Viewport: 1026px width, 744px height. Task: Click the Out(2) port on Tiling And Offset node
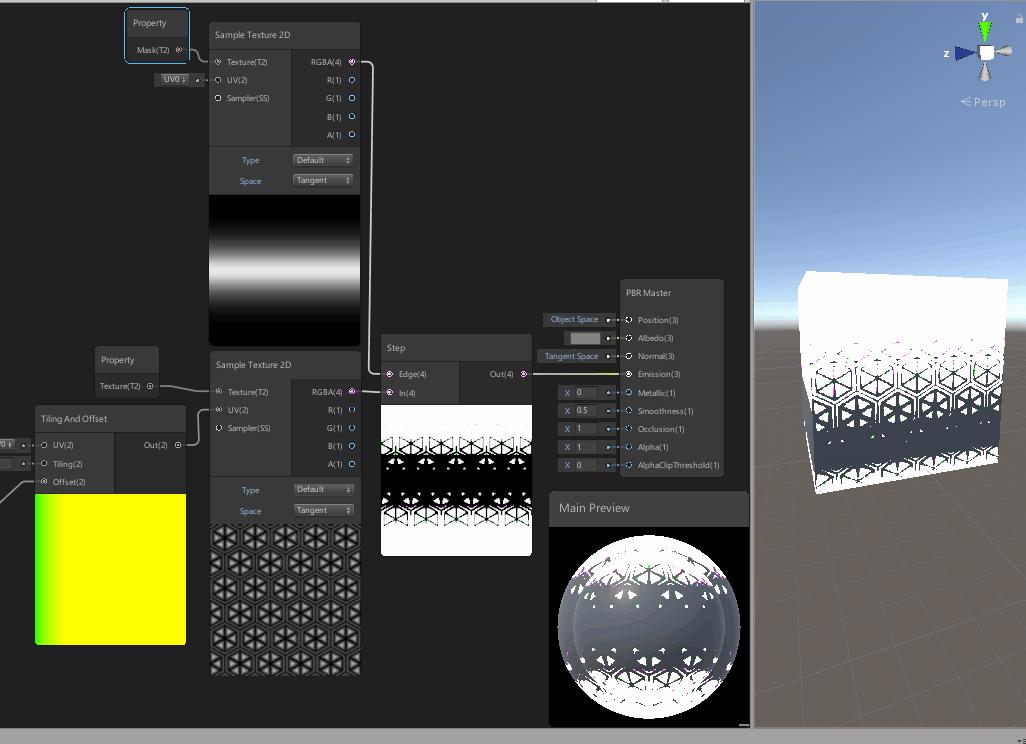click(x=179, y=443)
